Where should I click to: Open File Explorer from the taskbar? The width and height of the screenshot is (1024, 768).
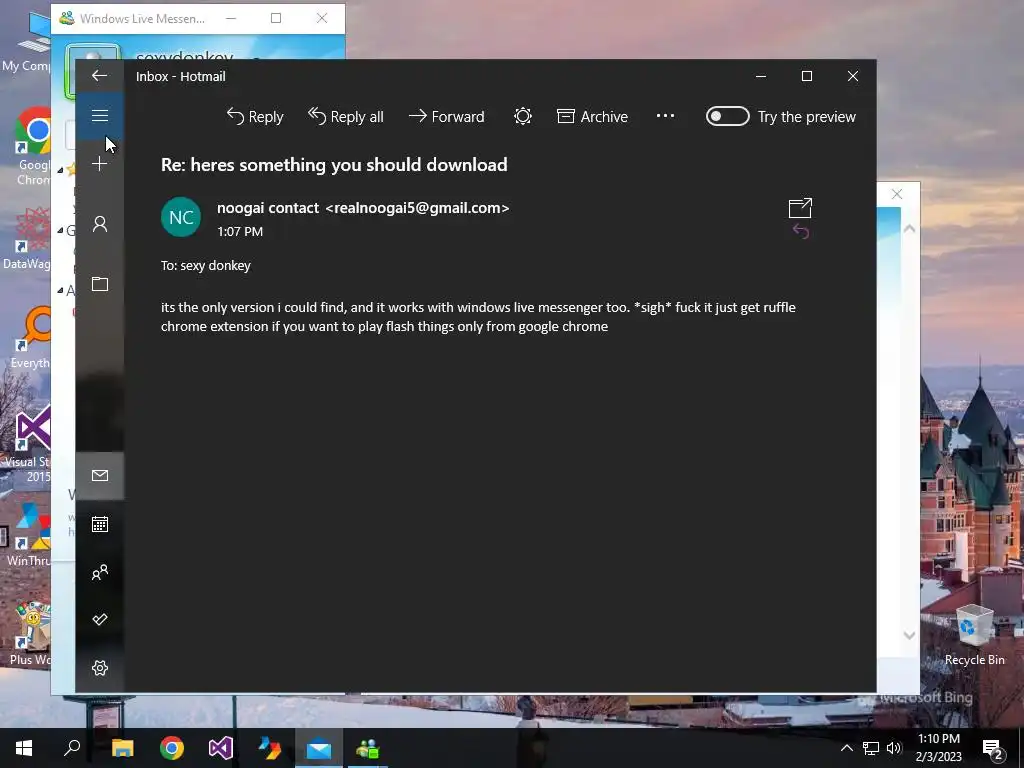point(122,748)
